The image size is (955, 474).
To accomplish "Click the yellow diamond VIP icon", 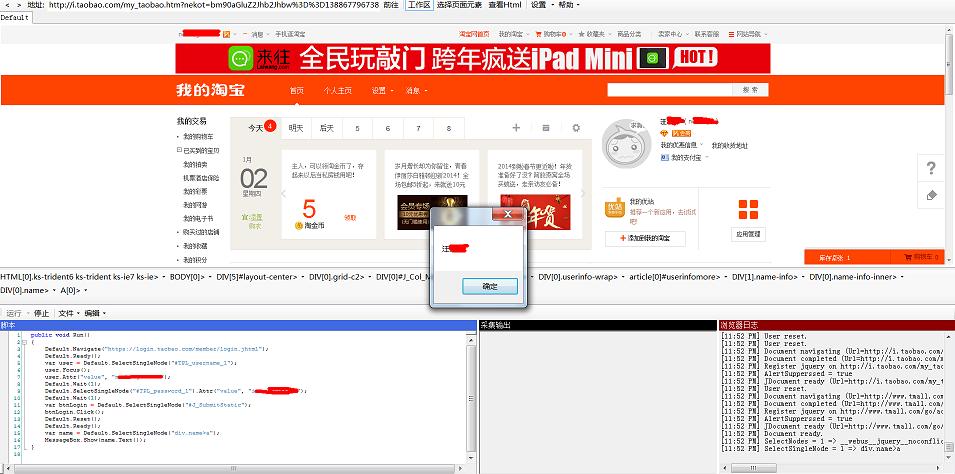I will point(664,133).
